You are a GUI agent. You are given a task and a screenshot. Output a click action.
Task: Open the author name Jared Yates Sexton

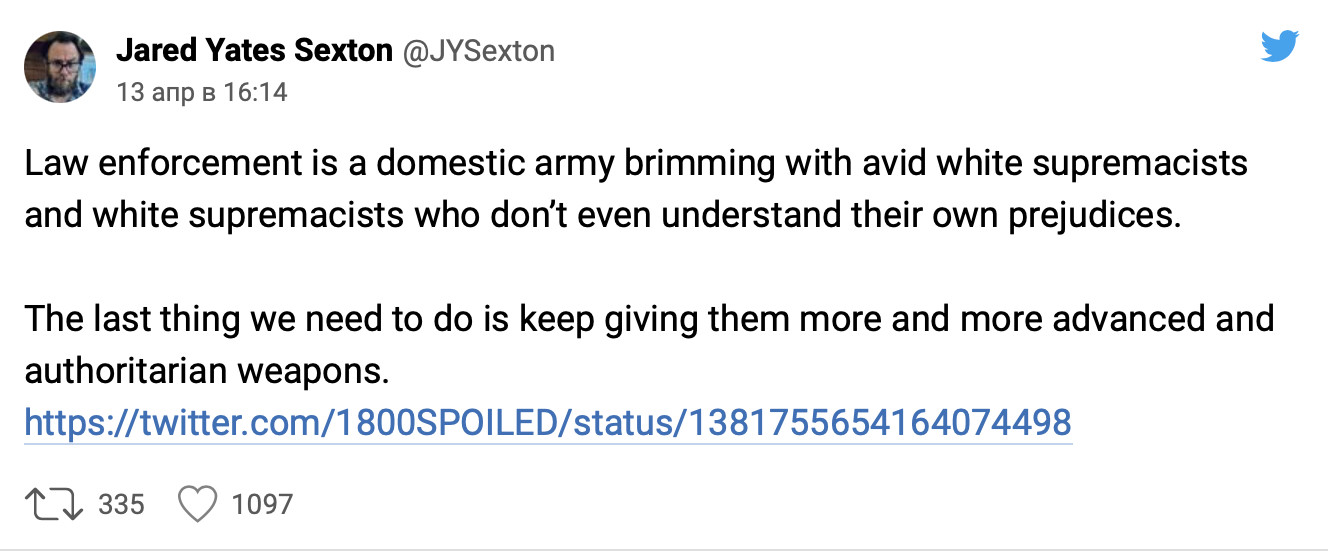pos(254,50)
